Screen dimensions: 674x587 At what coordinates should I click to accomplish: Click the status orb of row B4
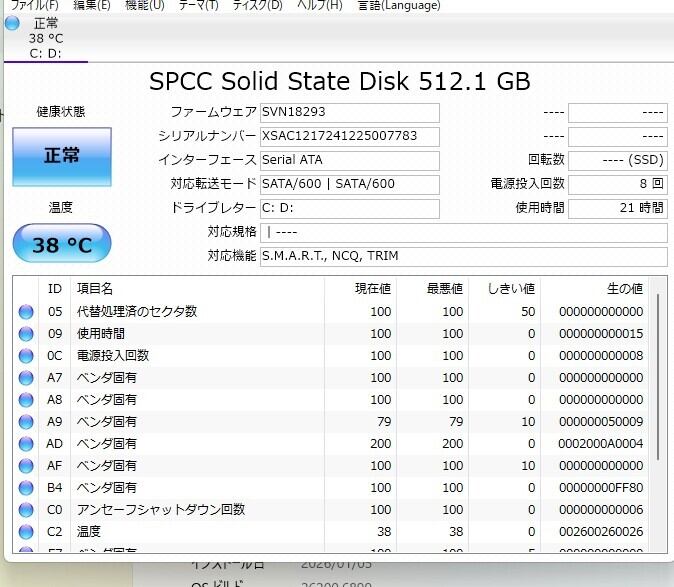pos(26,488)
